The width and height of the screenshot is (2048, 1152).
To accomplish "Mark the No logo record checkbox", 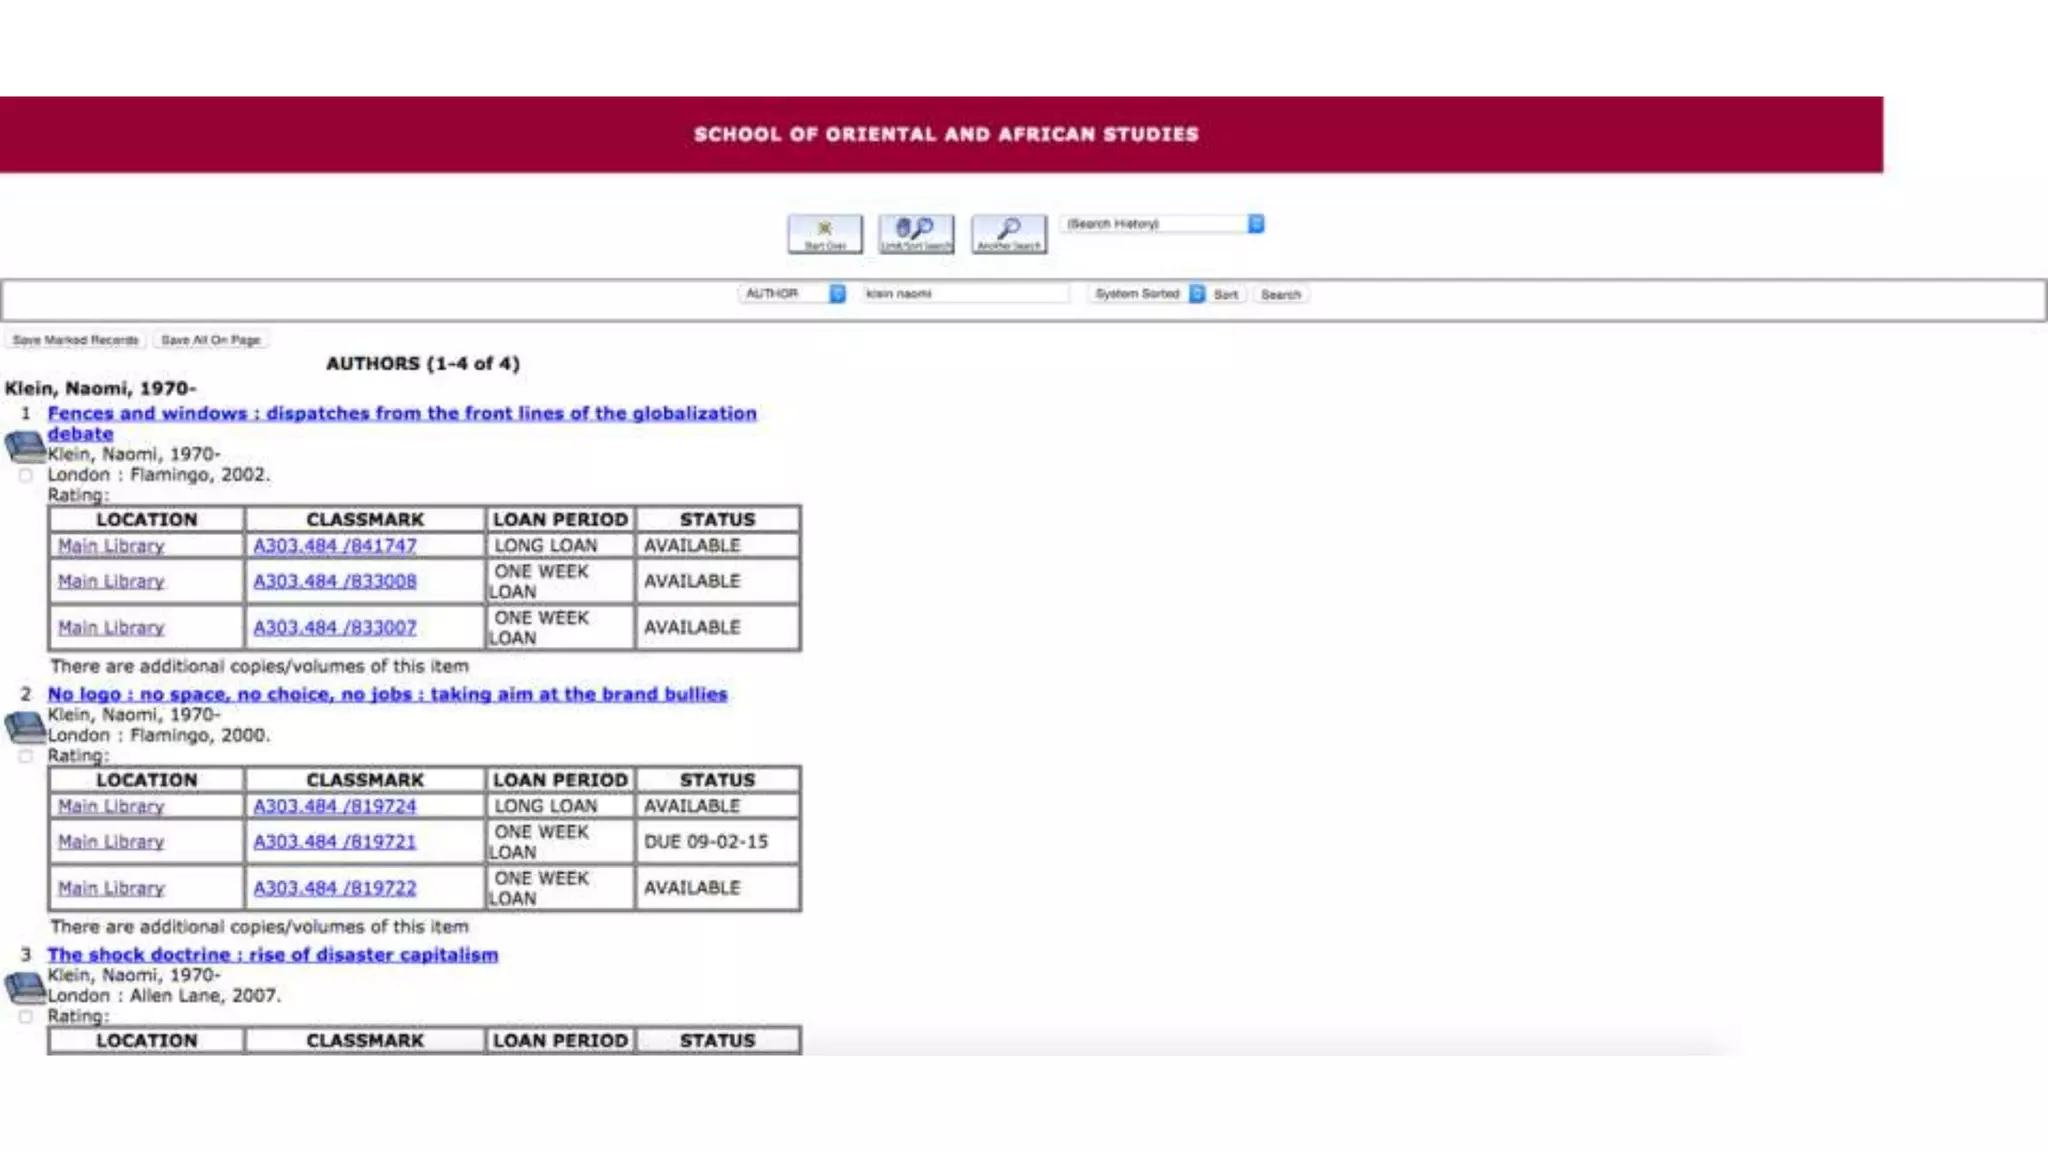I will (26, 756).
